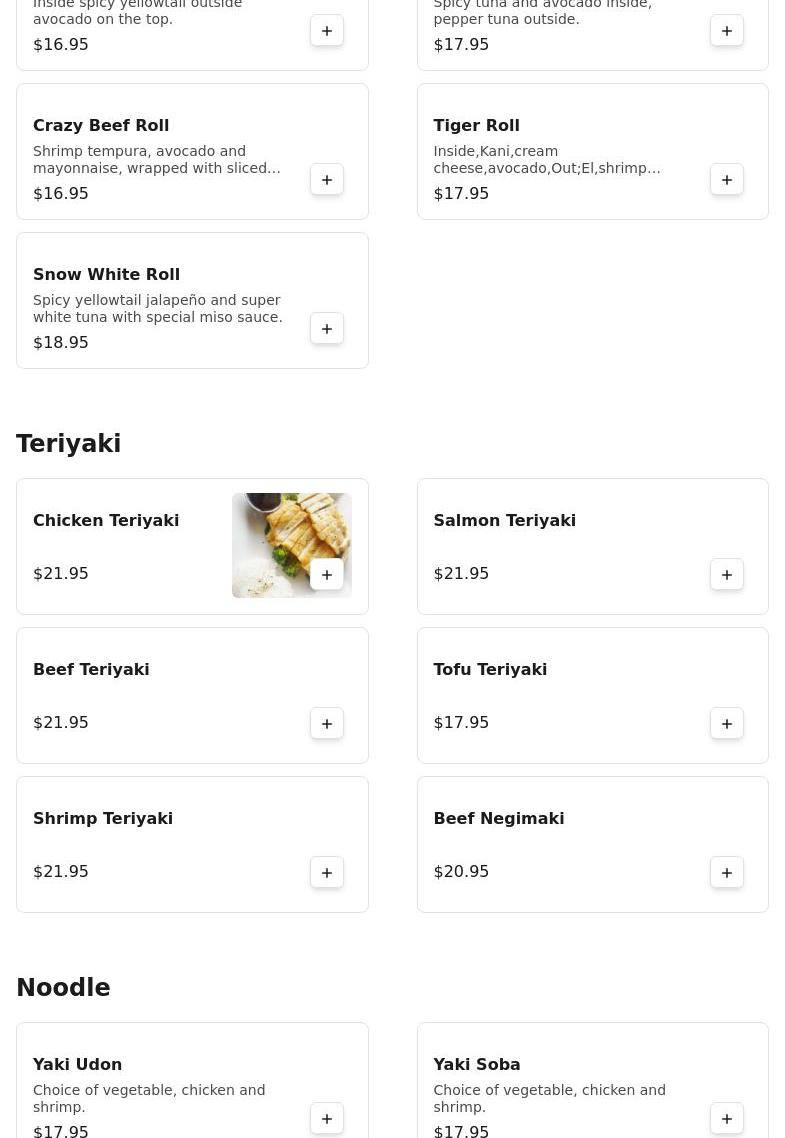Select the Beef Negimaki item name

coord(498,819)
